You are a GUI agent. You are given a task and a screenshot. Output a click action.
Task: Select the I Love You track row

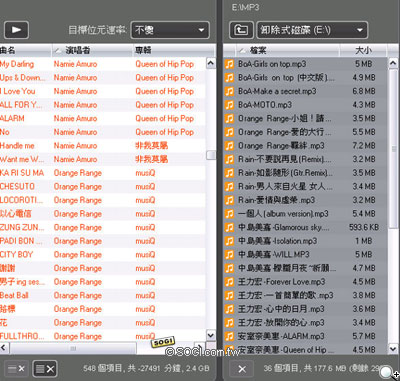(103, 91)
